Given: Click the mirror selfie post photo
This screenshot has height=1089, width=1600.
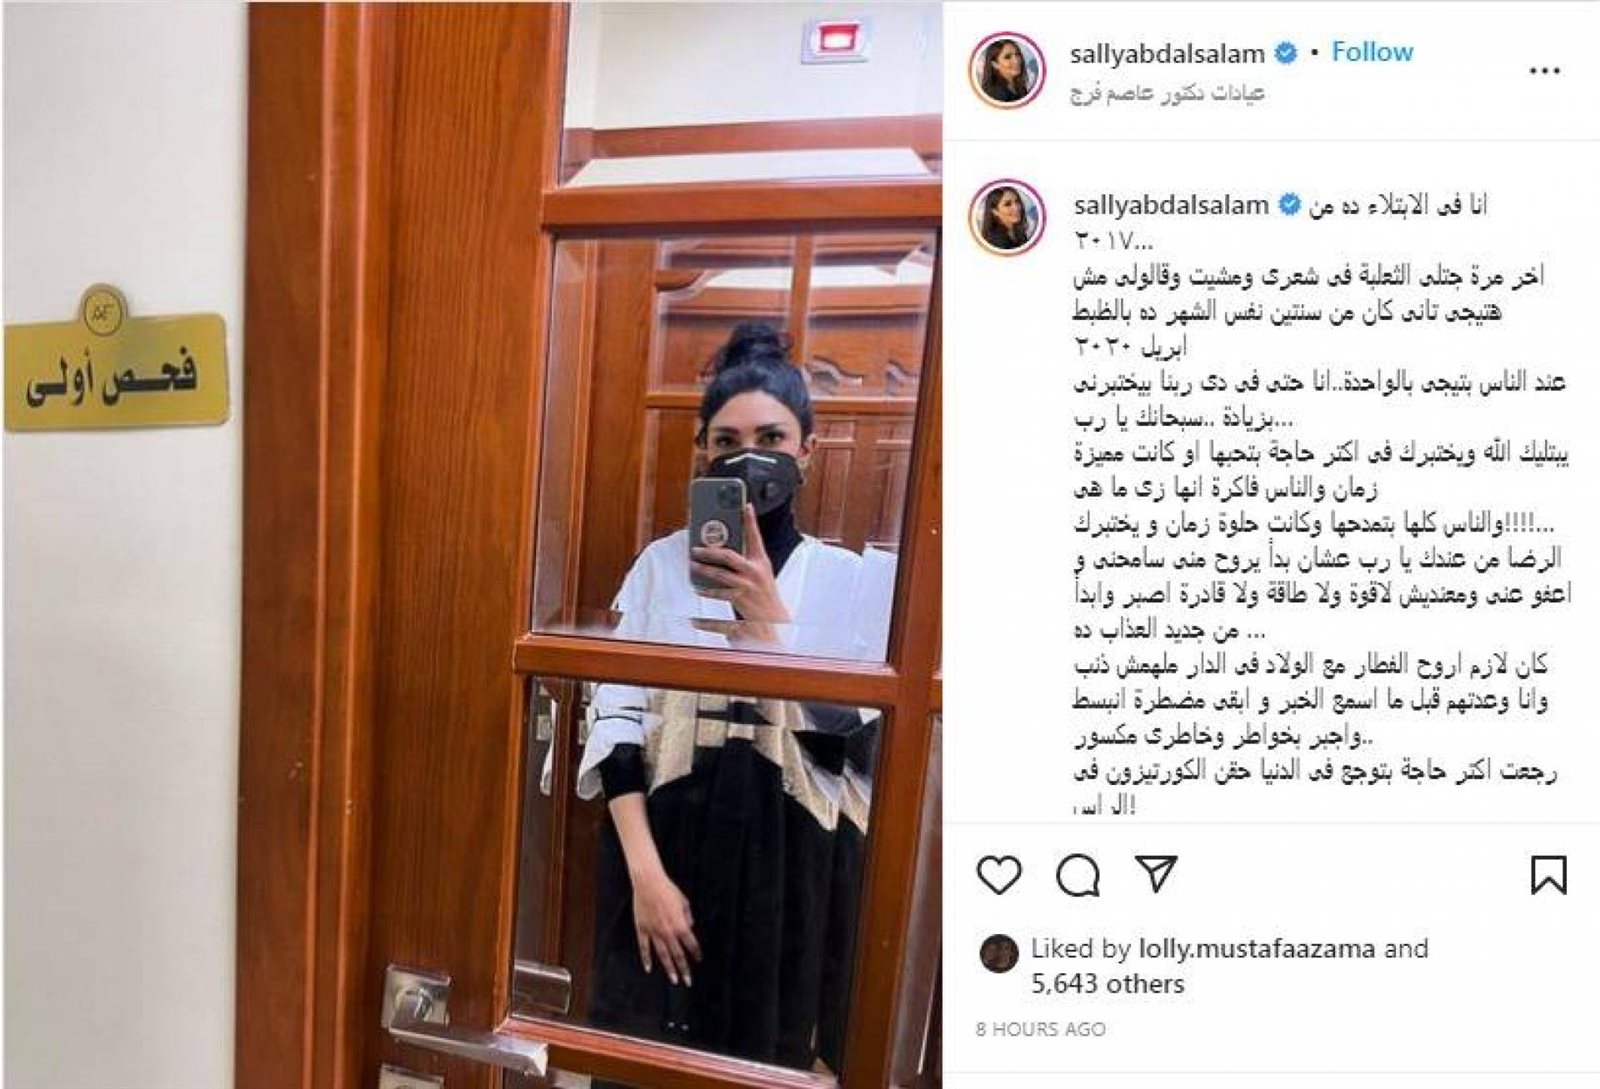Looking at the screenshot, I should pyautogui.click(x=472, y=544).
